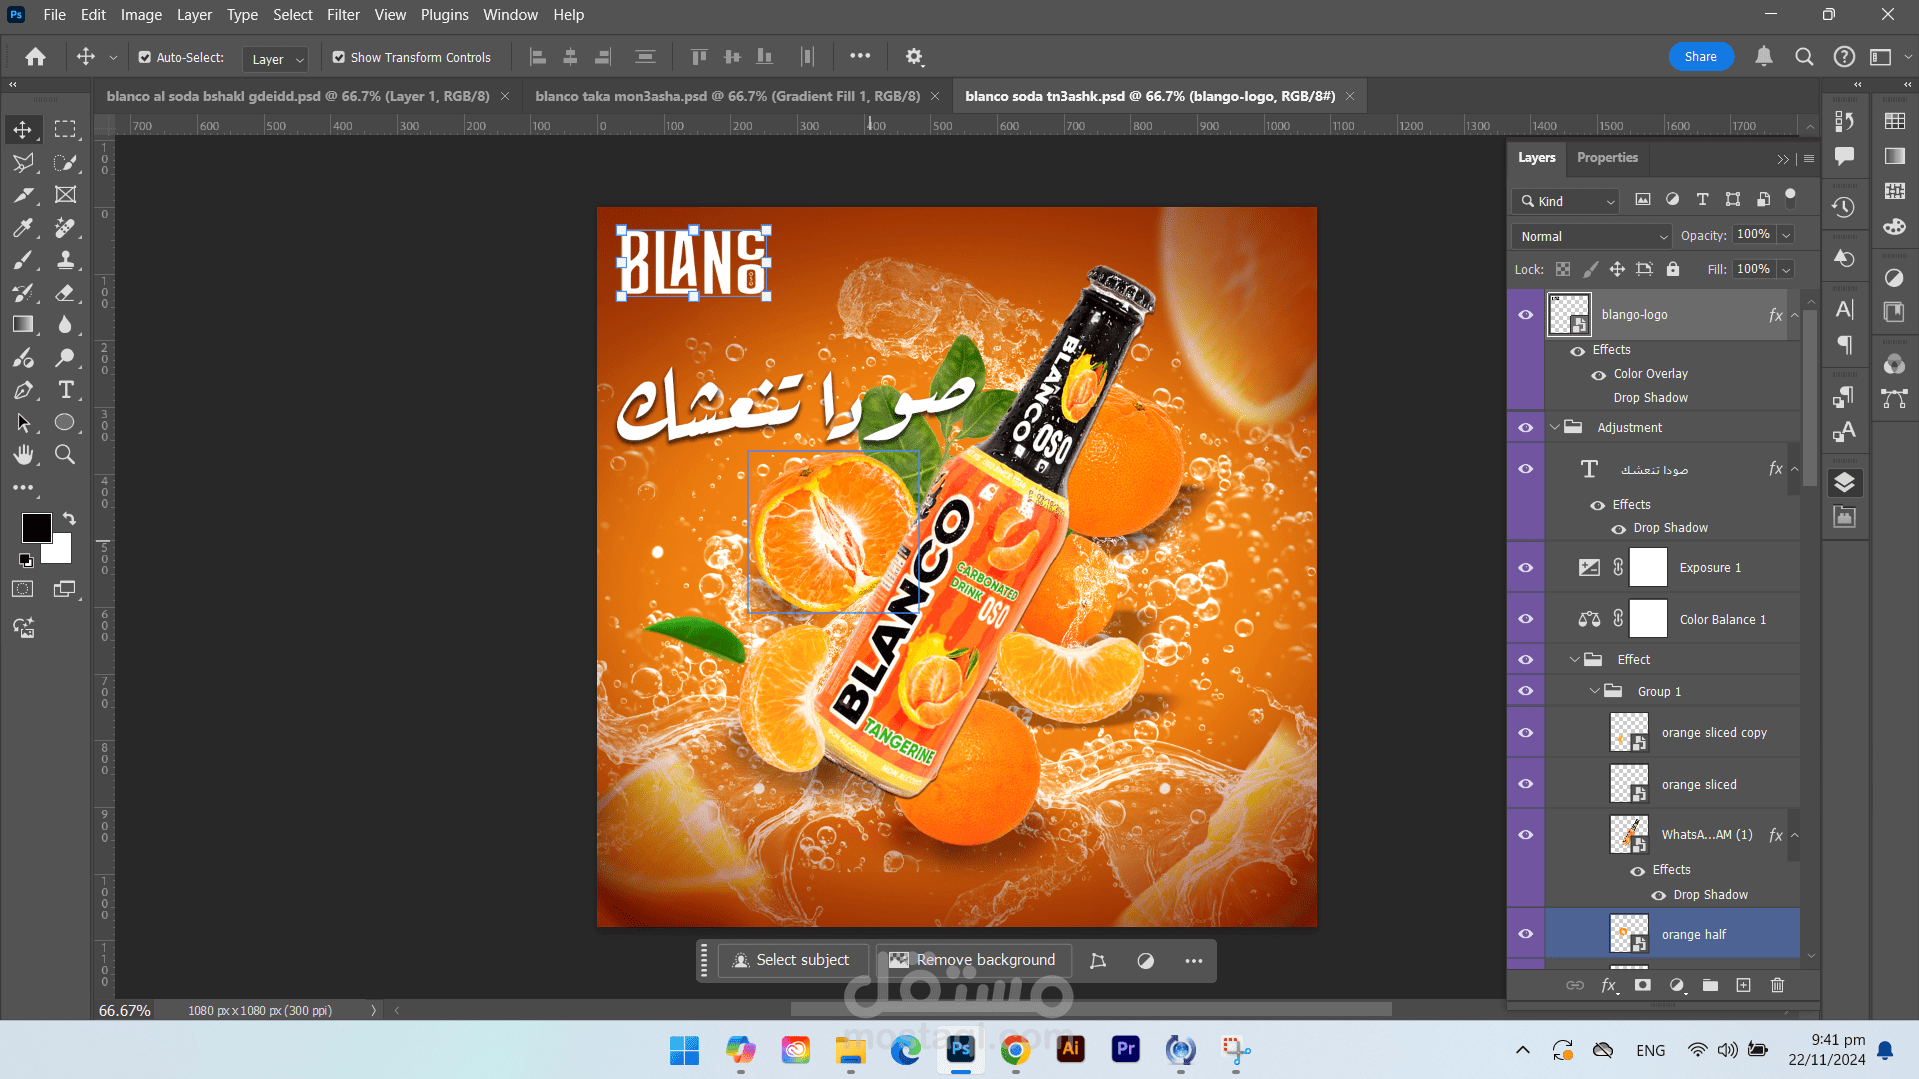Select the Gradient tool
The height and width of the screenshot is (1079, 1919).
23,324
